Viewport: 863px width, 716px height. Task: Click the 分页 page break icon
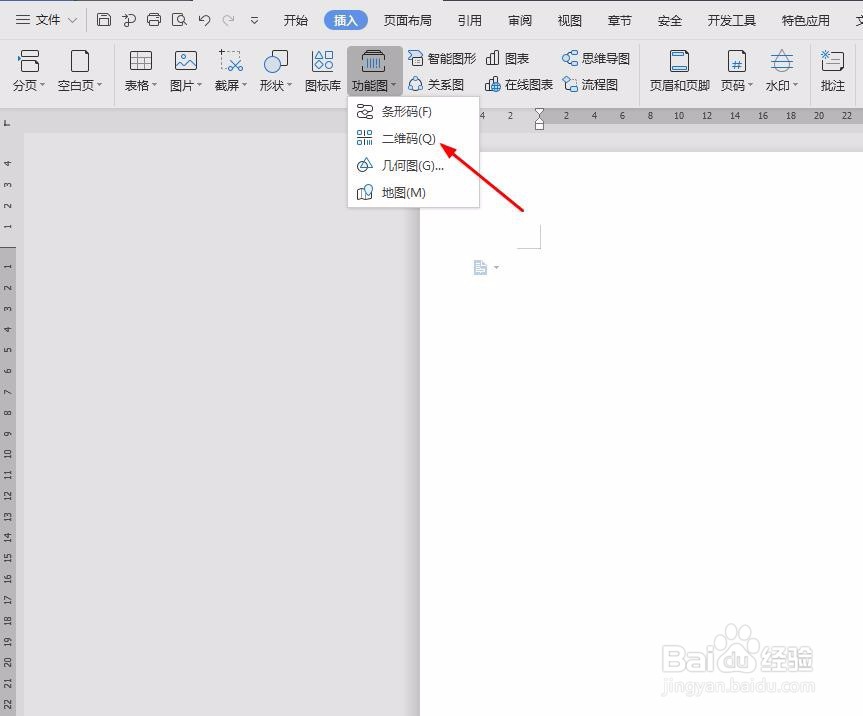point(28,61)
